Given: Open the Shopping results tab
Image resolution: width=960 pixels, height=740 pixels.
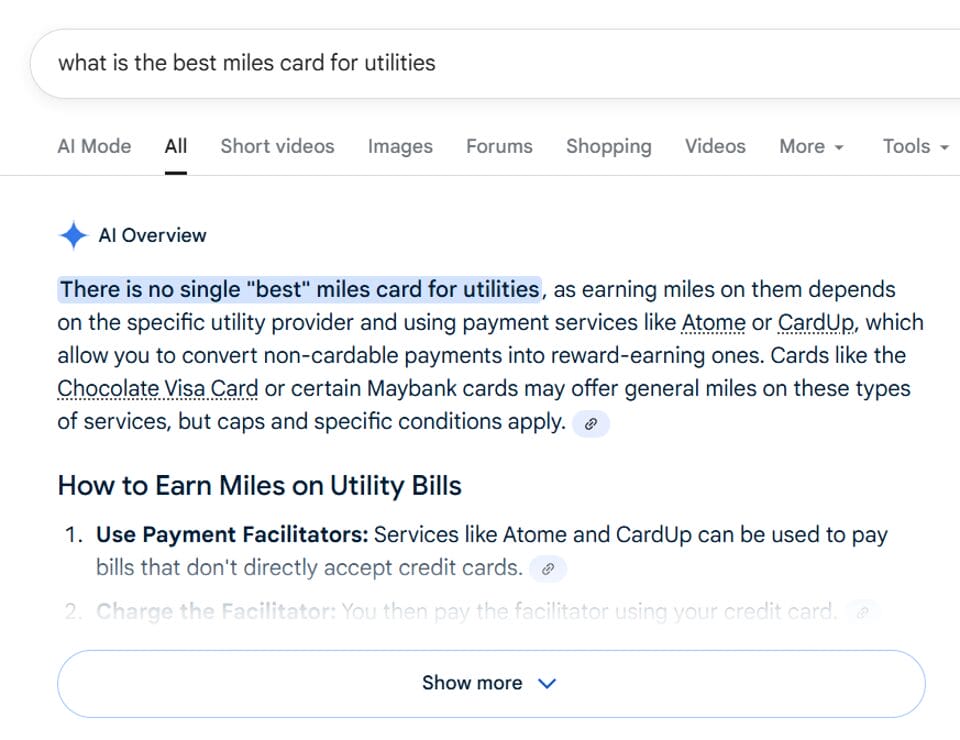Looking at the screenshot, I should 608,147.
